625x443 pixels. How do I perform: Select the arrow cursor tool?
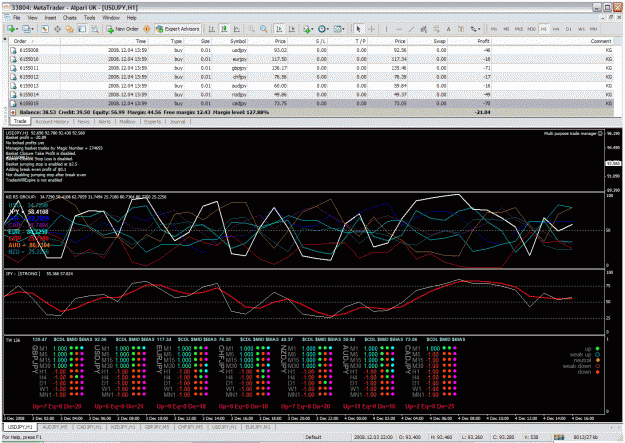(x=358, y=29)
